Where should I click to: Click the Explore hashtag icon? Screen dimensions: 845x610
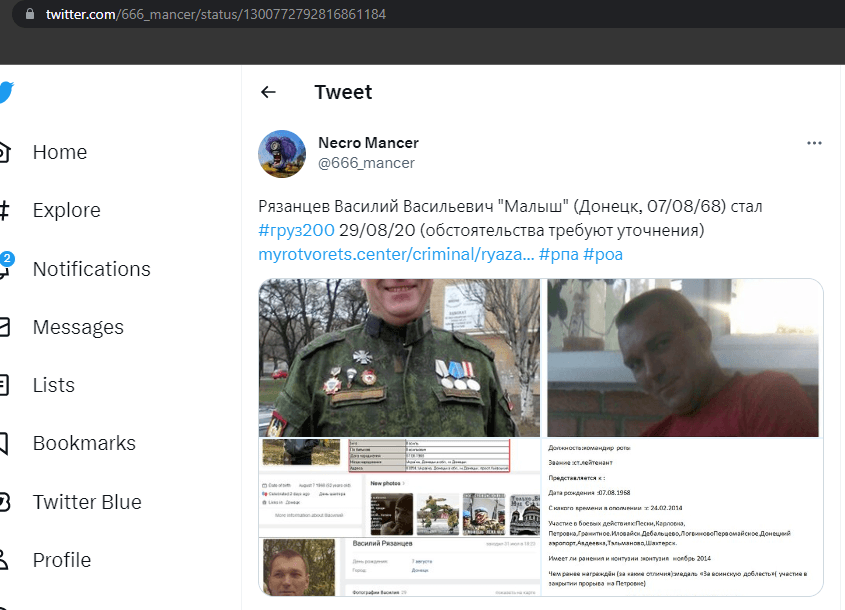[x=4, y=210]
